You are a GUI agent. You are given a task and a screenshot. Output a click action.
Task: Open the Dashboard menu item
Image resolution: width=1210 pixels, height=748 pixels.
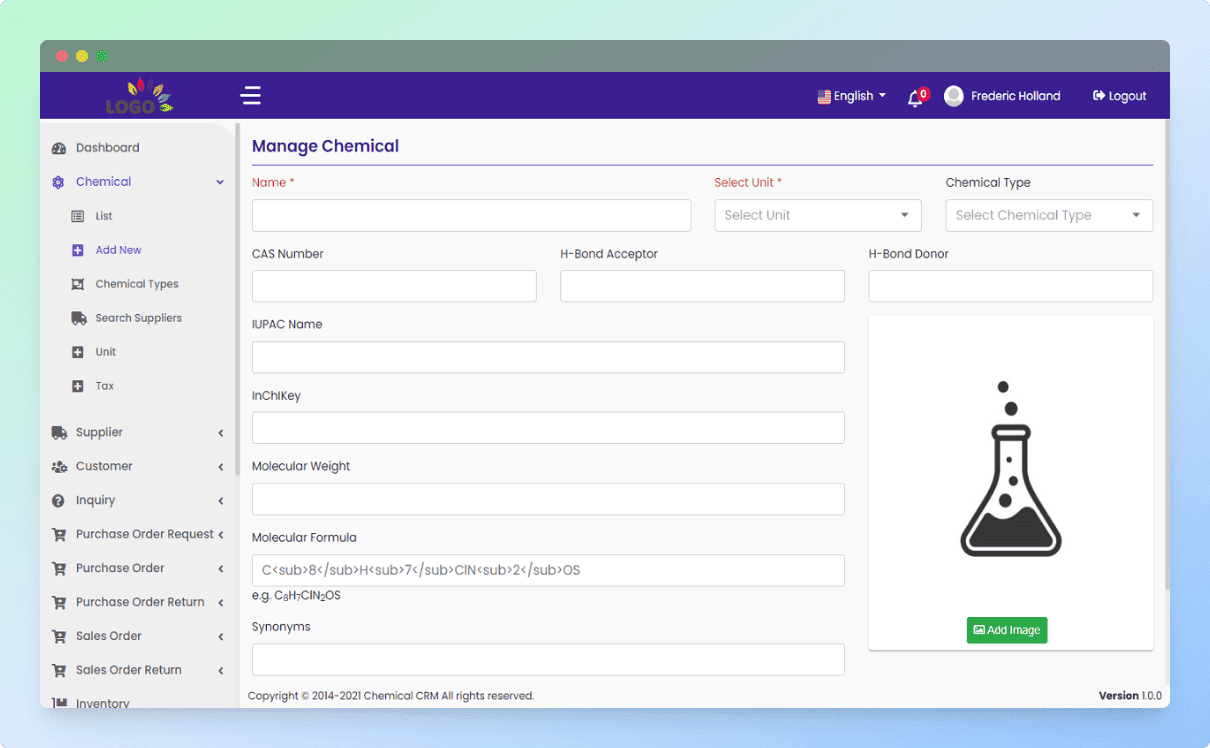(x=108, y=148)
